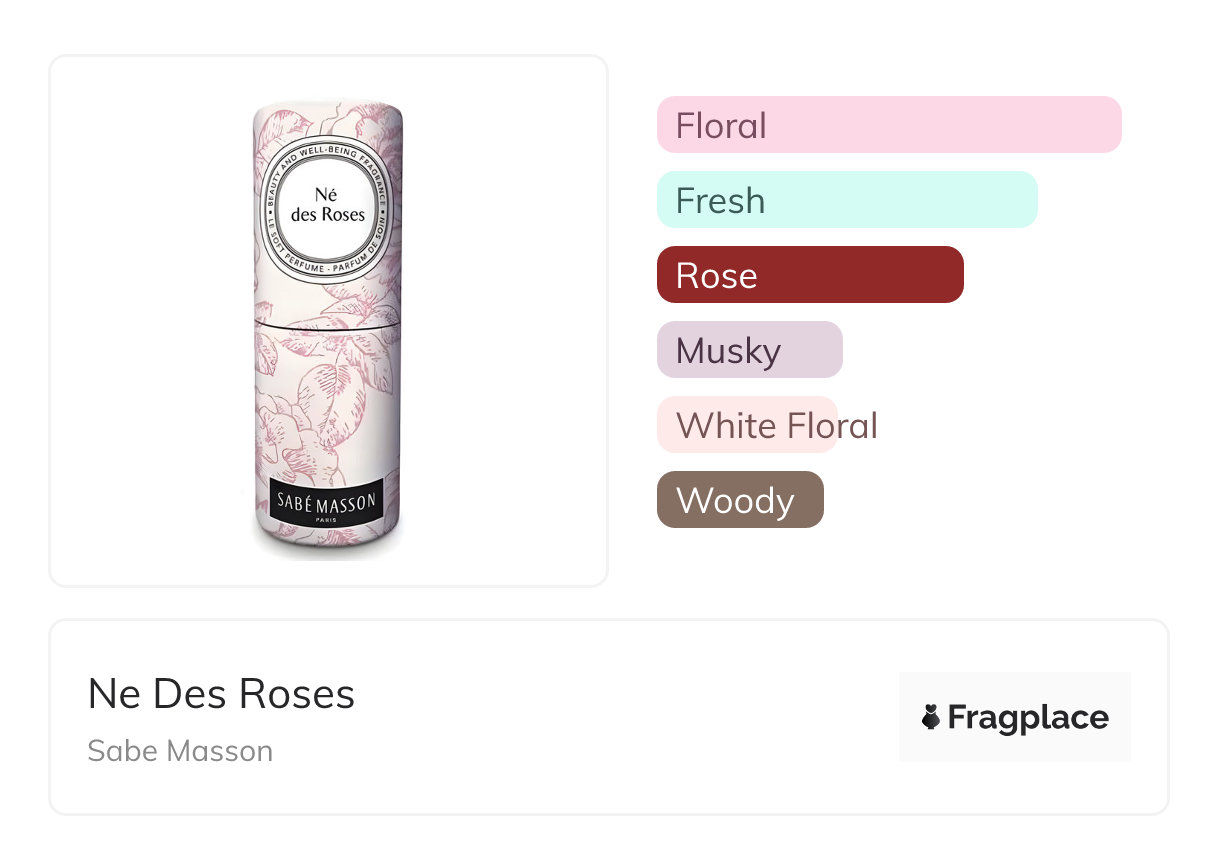
Task: Click the Fragplace logo wordmark
Action: point(1027,718)
